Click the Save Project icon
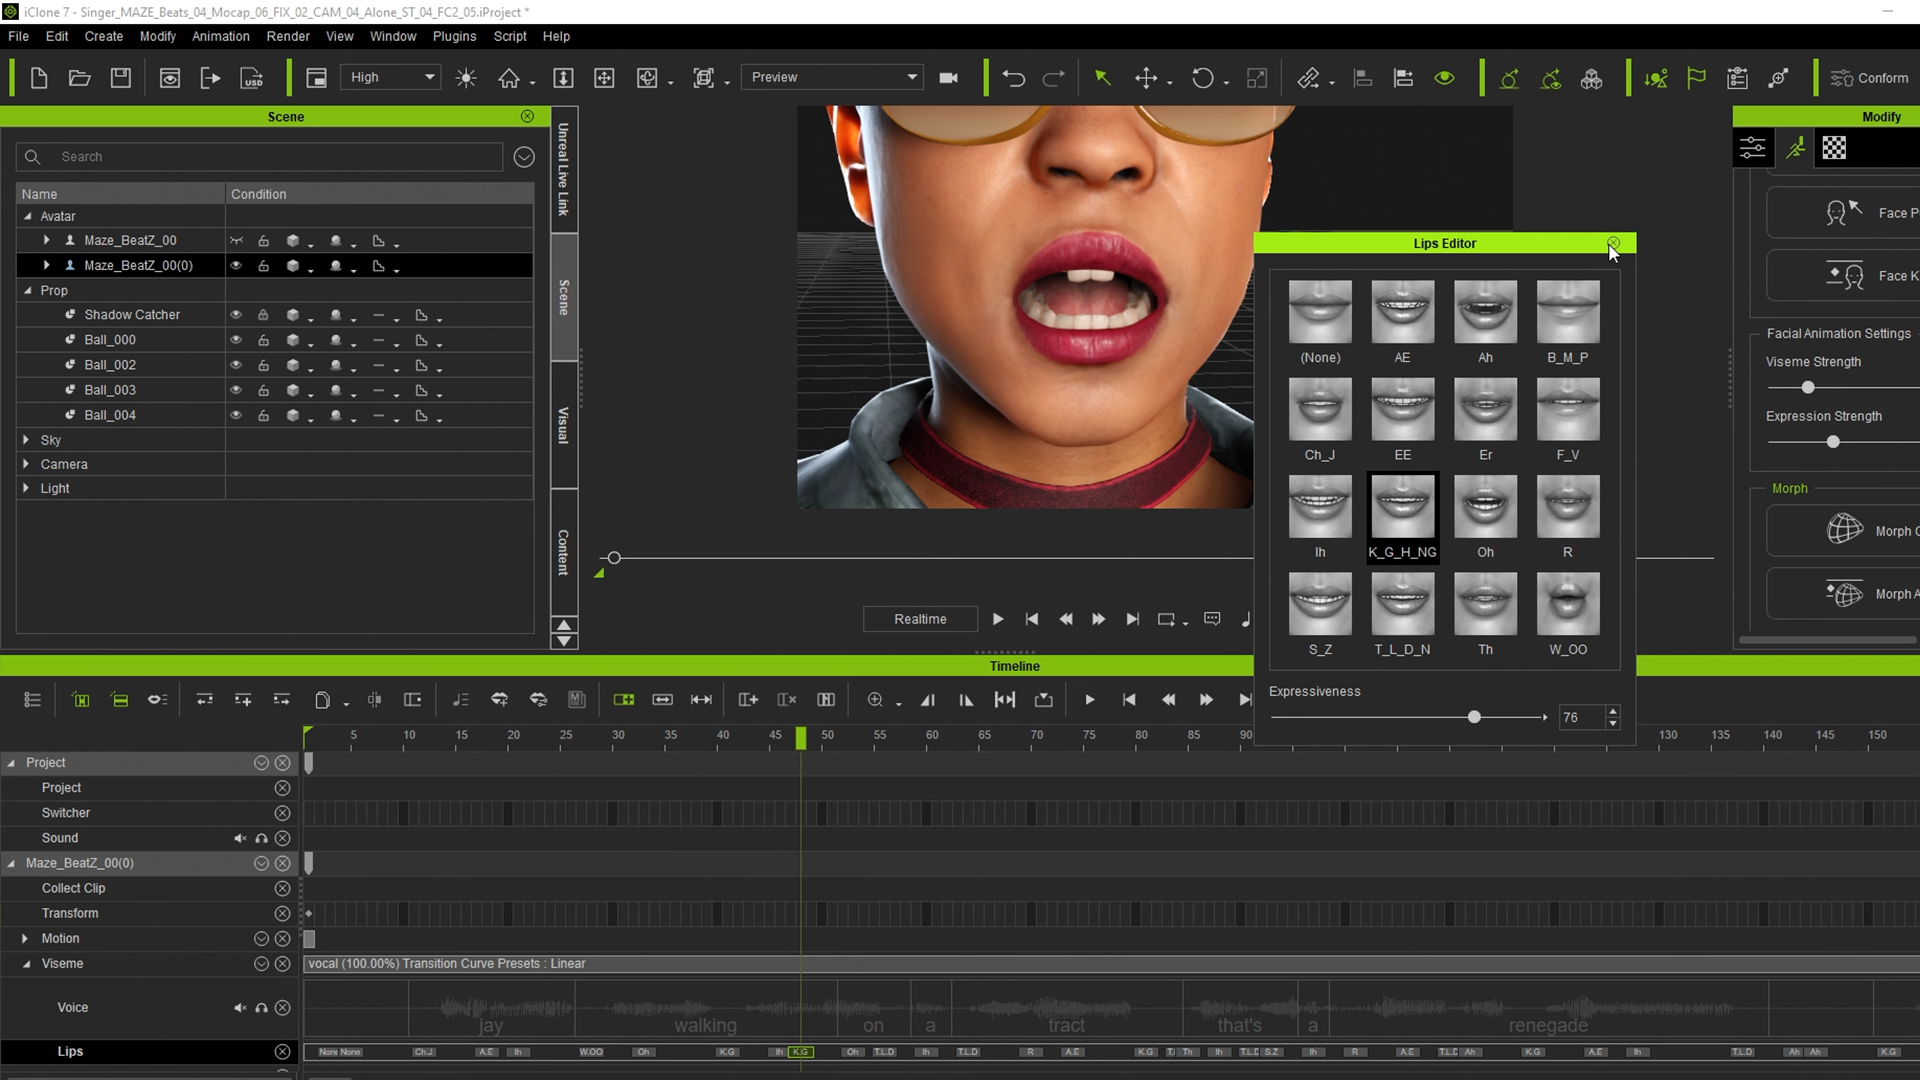Viewport: 1920px width, 1080px height. point(120,78)
